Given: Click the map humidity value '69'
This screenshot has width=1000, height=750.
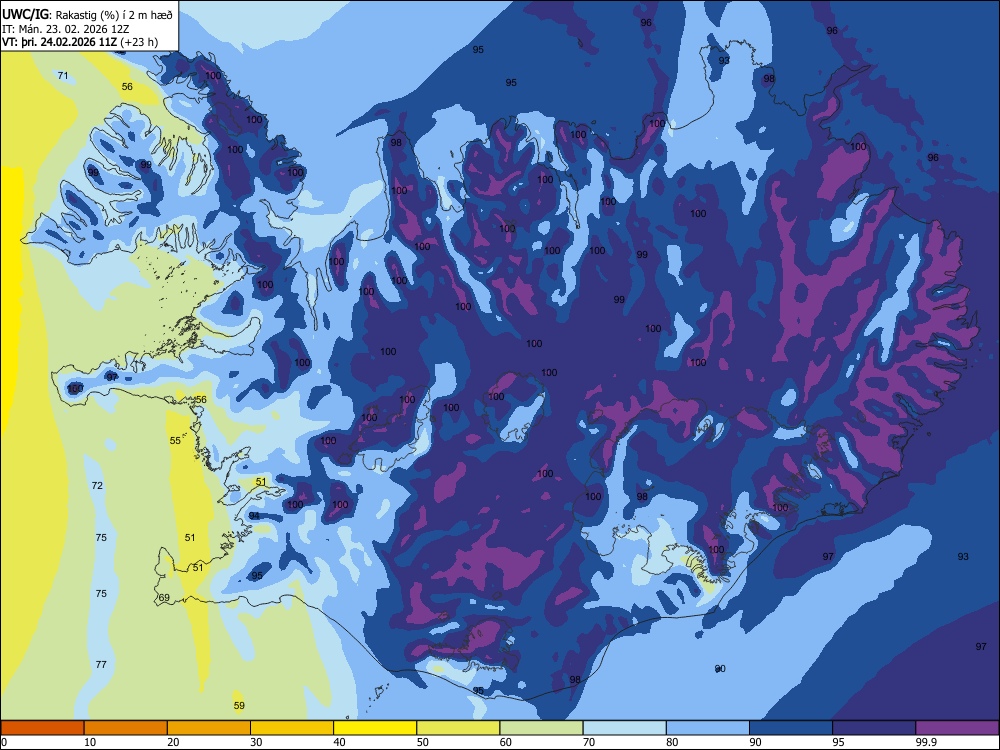Looking at the screenshot, I should [x=165, y=598].
